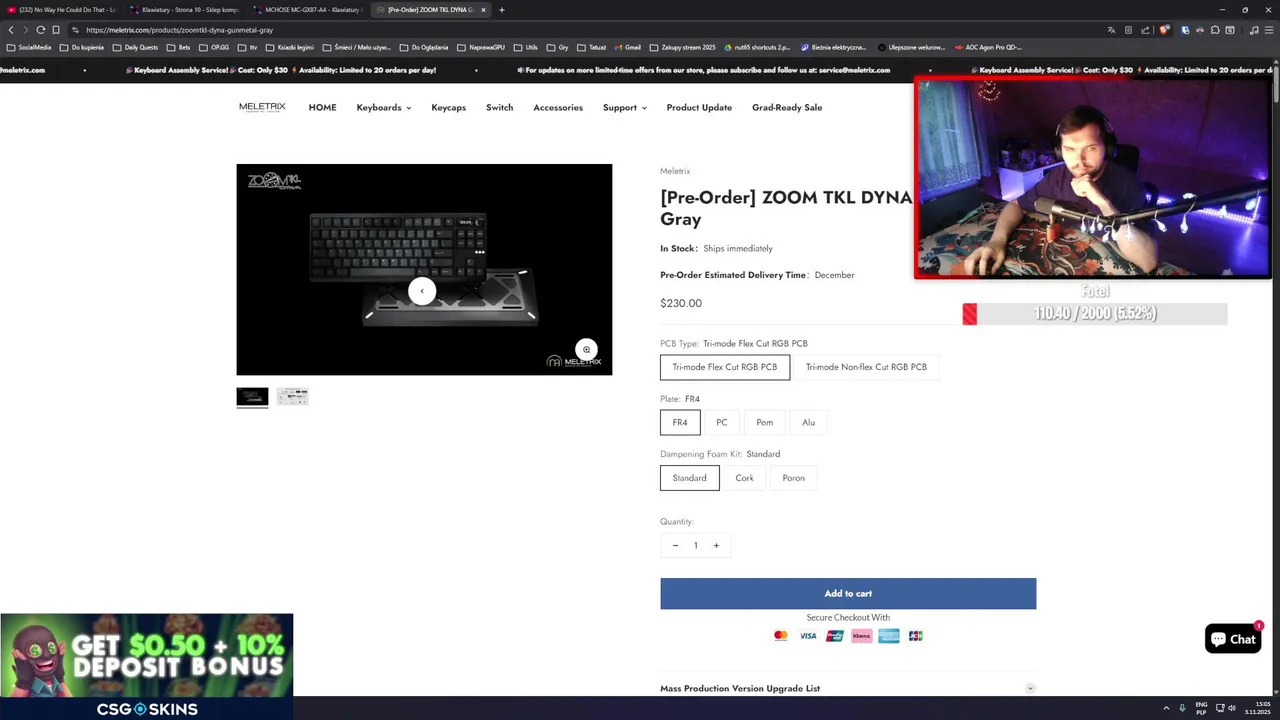This screenshot has width=1280, height=720.
Task: Show hidden system tray icons
Action: (x=1166, y=708)
